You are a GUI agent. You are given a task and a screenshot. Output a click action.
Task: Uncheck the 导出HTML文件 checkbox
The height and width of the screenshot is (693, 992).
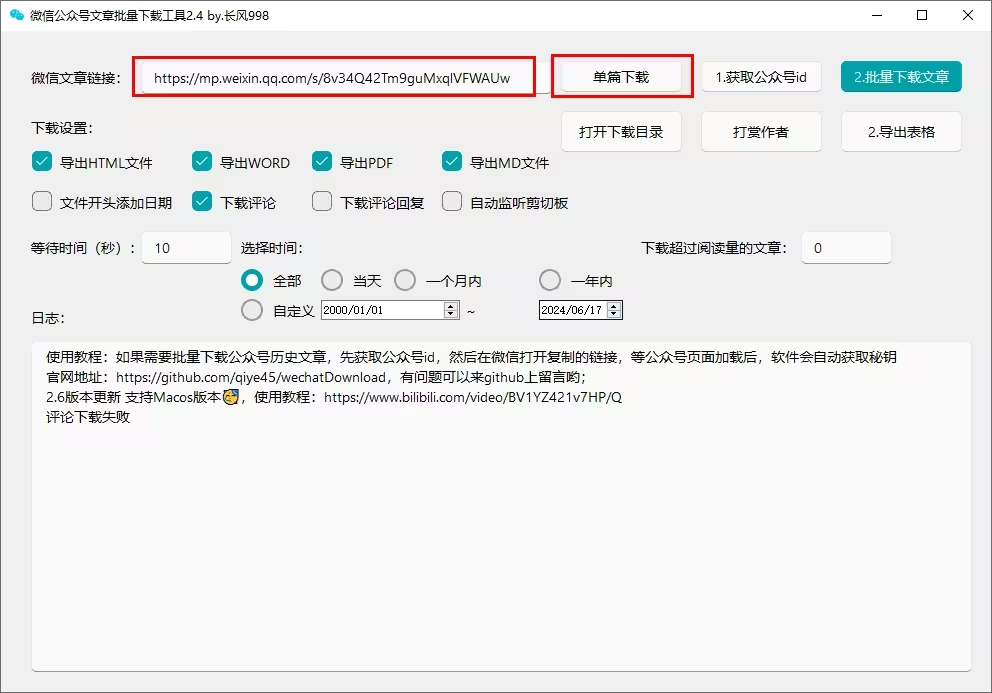point(42,162)
